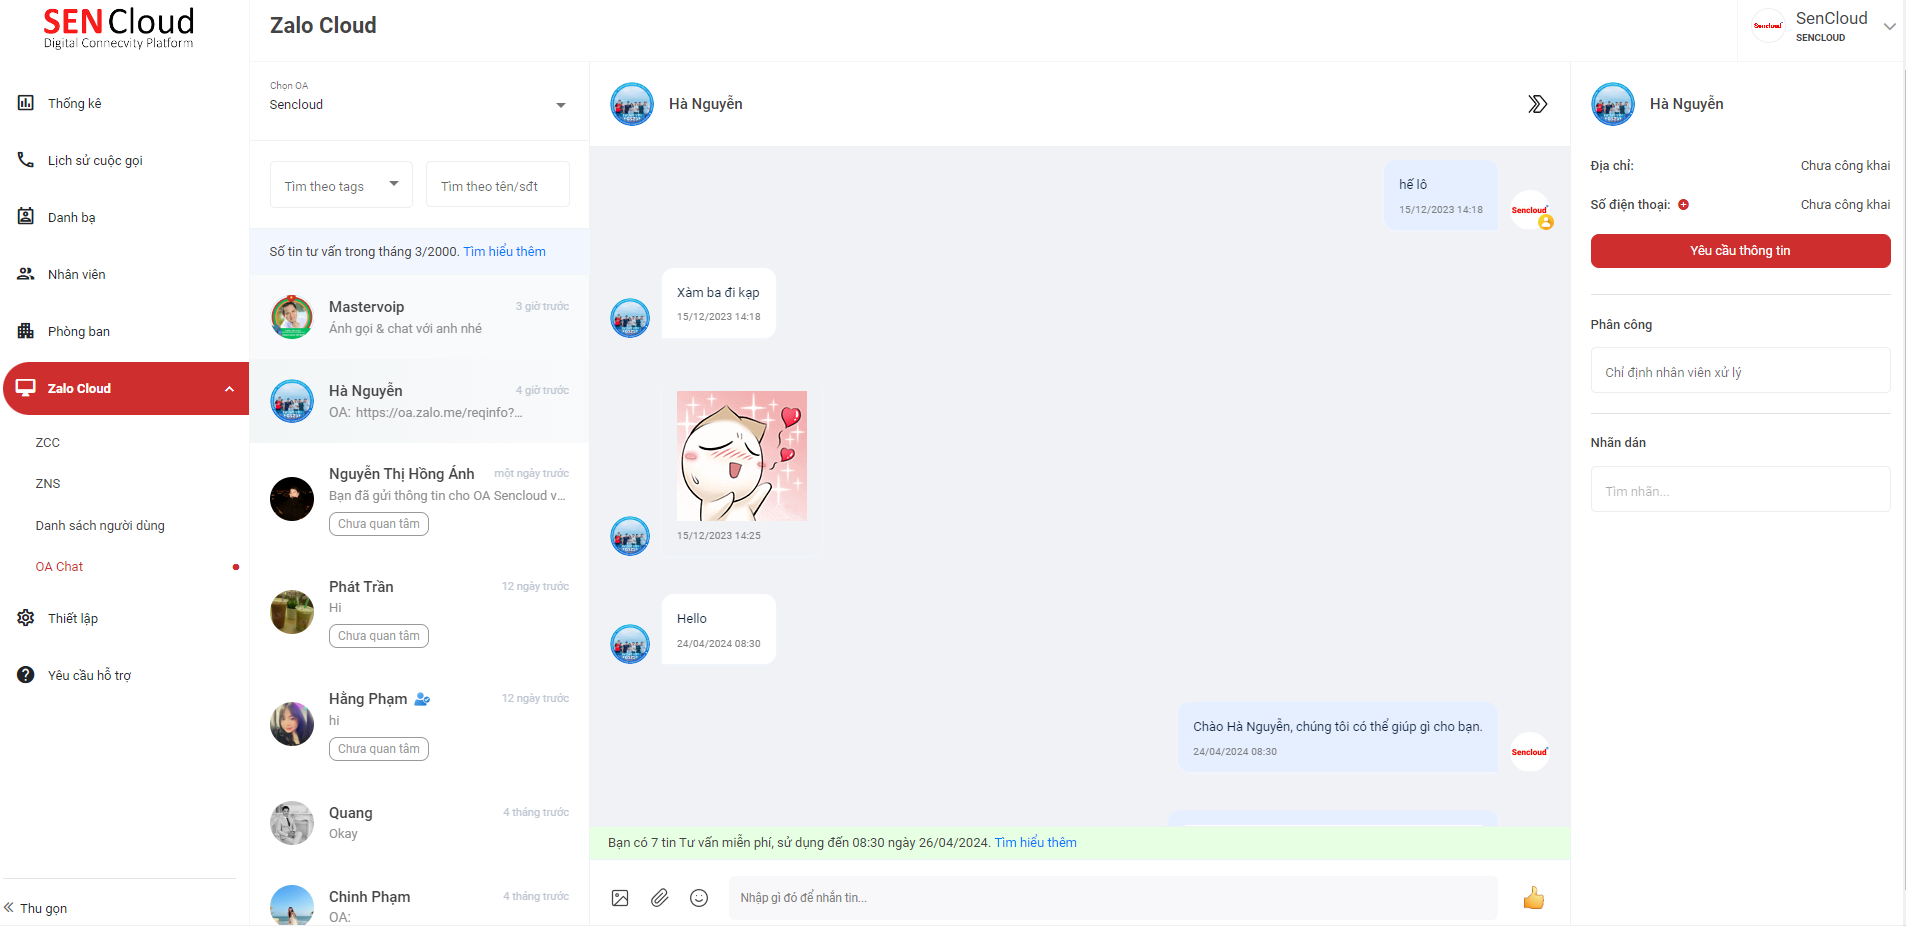Select the ZNS submenu item
1906x926 pixels.
[x=48, y=483]
